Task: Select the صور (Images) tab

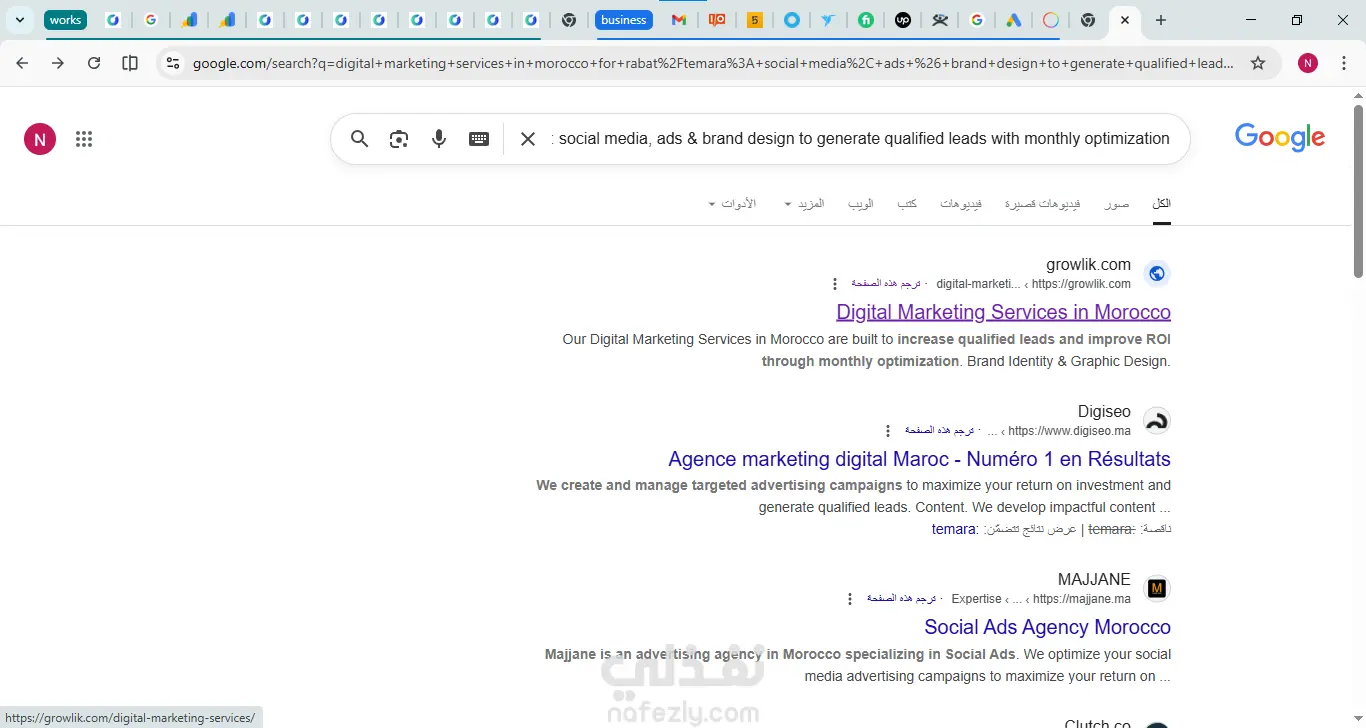Action: tap(1117, 204)
